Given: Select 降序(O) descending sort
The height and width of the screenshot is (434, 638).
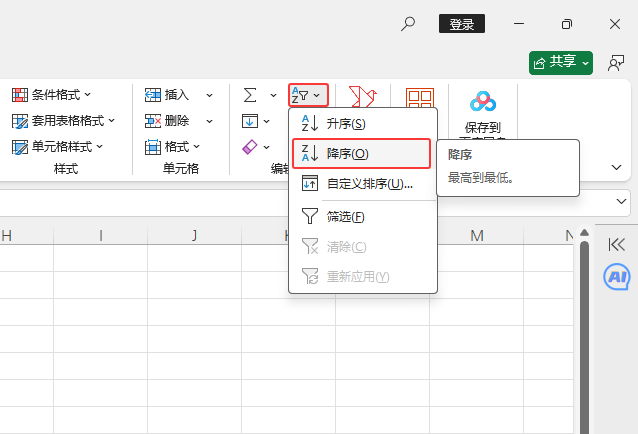Looking at the screenshot, I should tap(347, 153).
